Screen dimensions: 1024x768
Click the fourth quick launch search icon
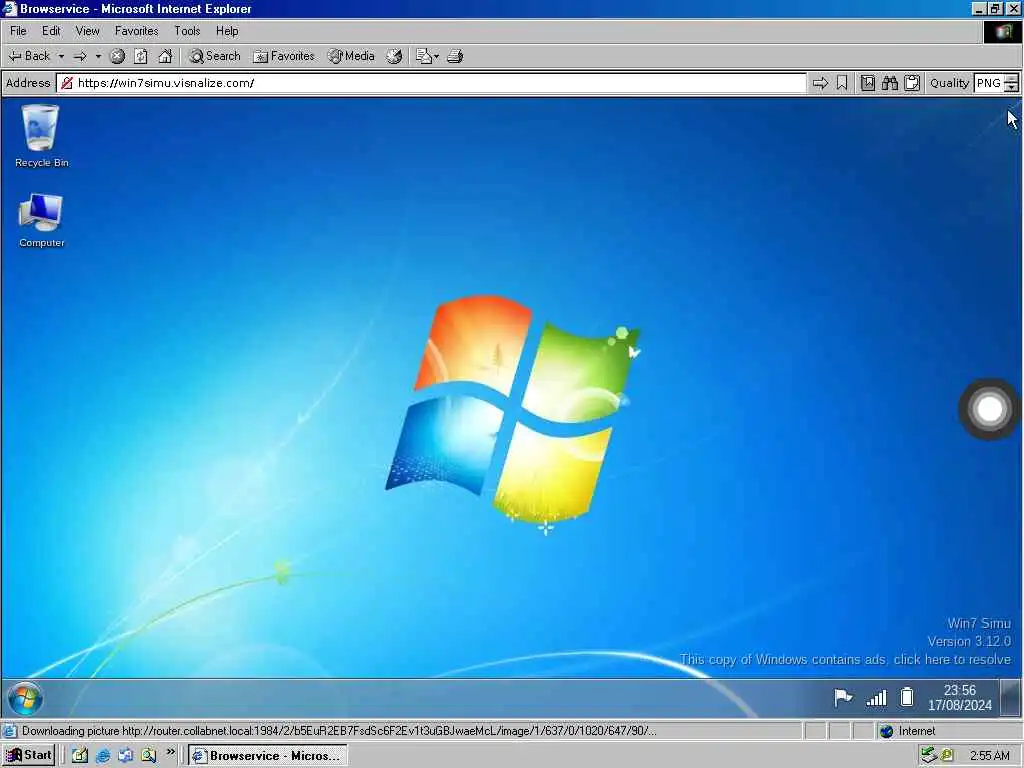click(148, 756)
